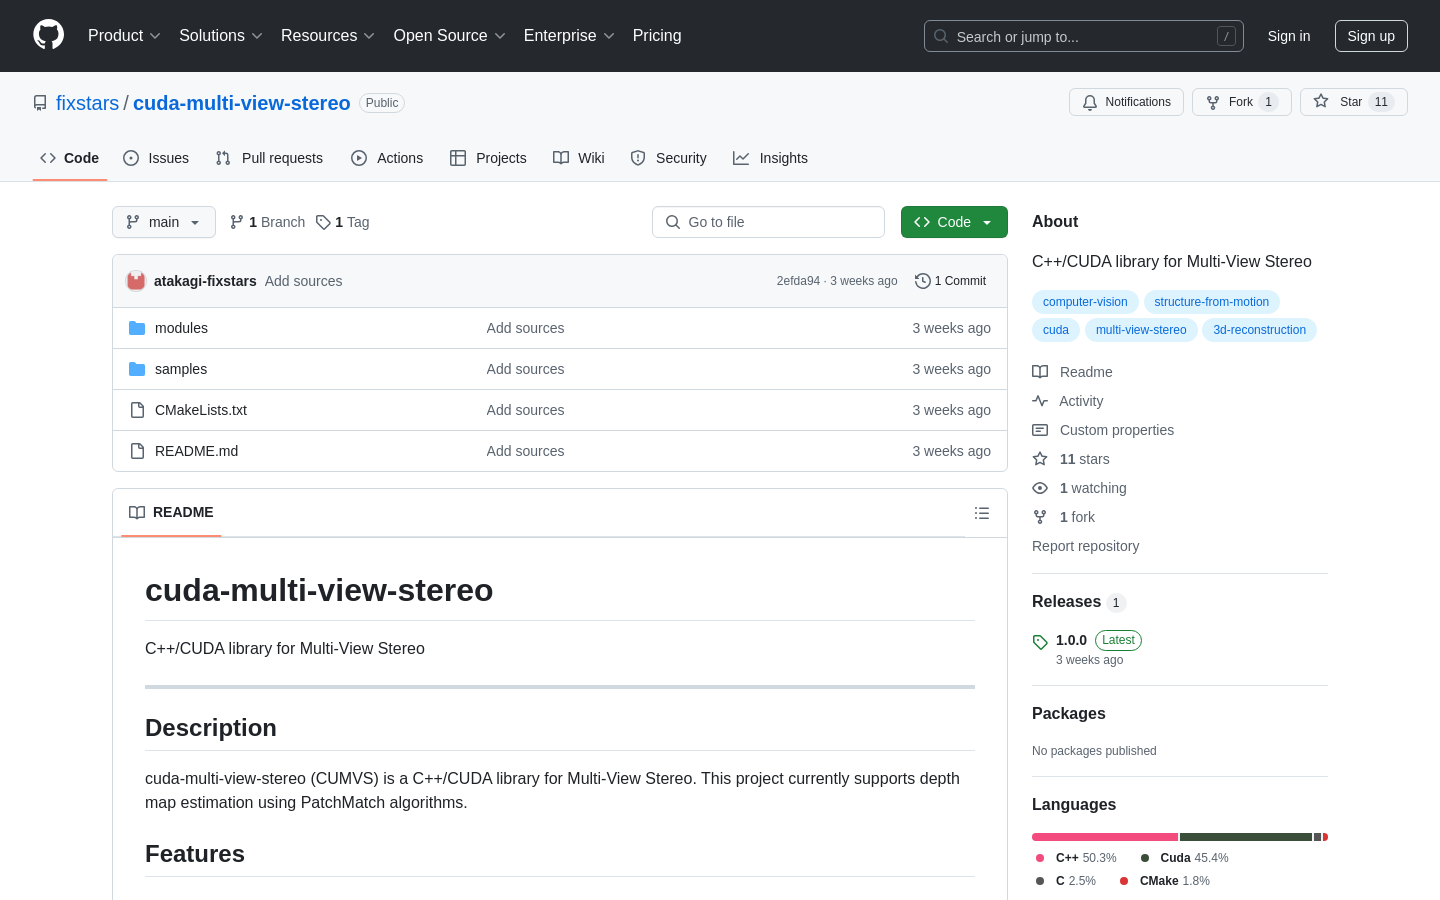This screenshot has height=900, width=1440.
Task: Open the Security tab
Action: [669, 158]
